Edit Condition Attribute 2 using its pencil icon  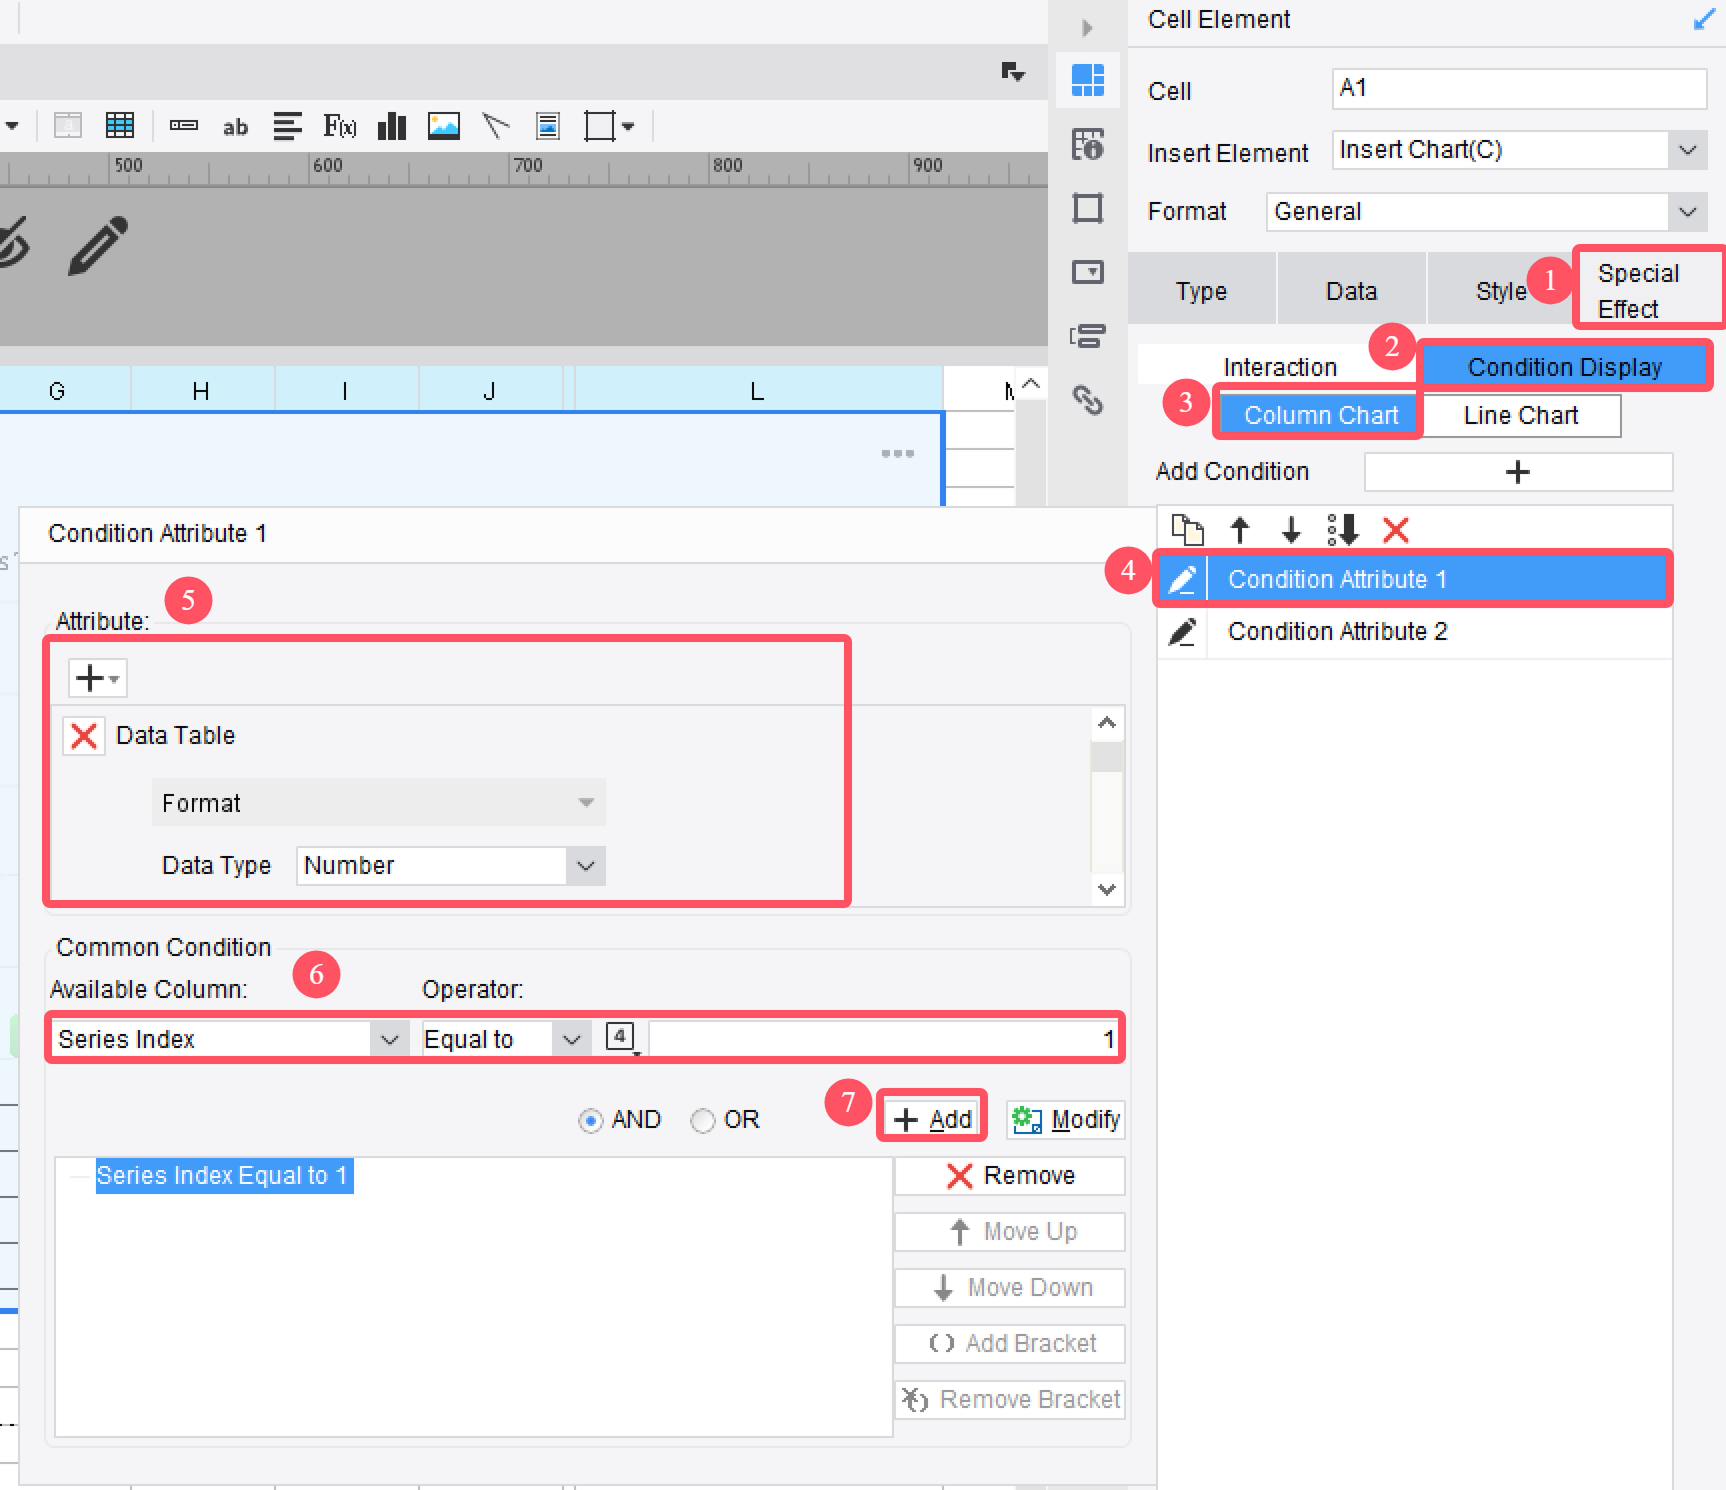pos(1183,632)
